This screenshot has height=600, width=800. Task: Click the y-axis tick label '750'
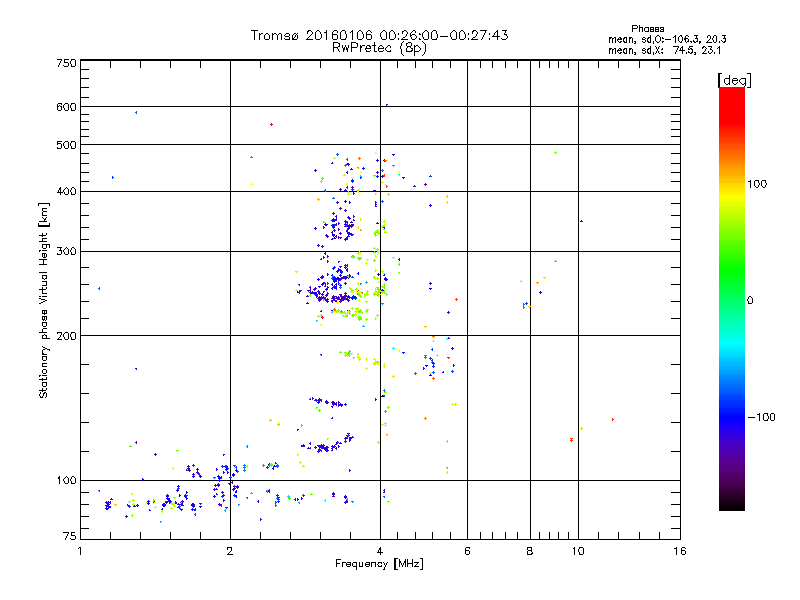[x=66, y=63]
